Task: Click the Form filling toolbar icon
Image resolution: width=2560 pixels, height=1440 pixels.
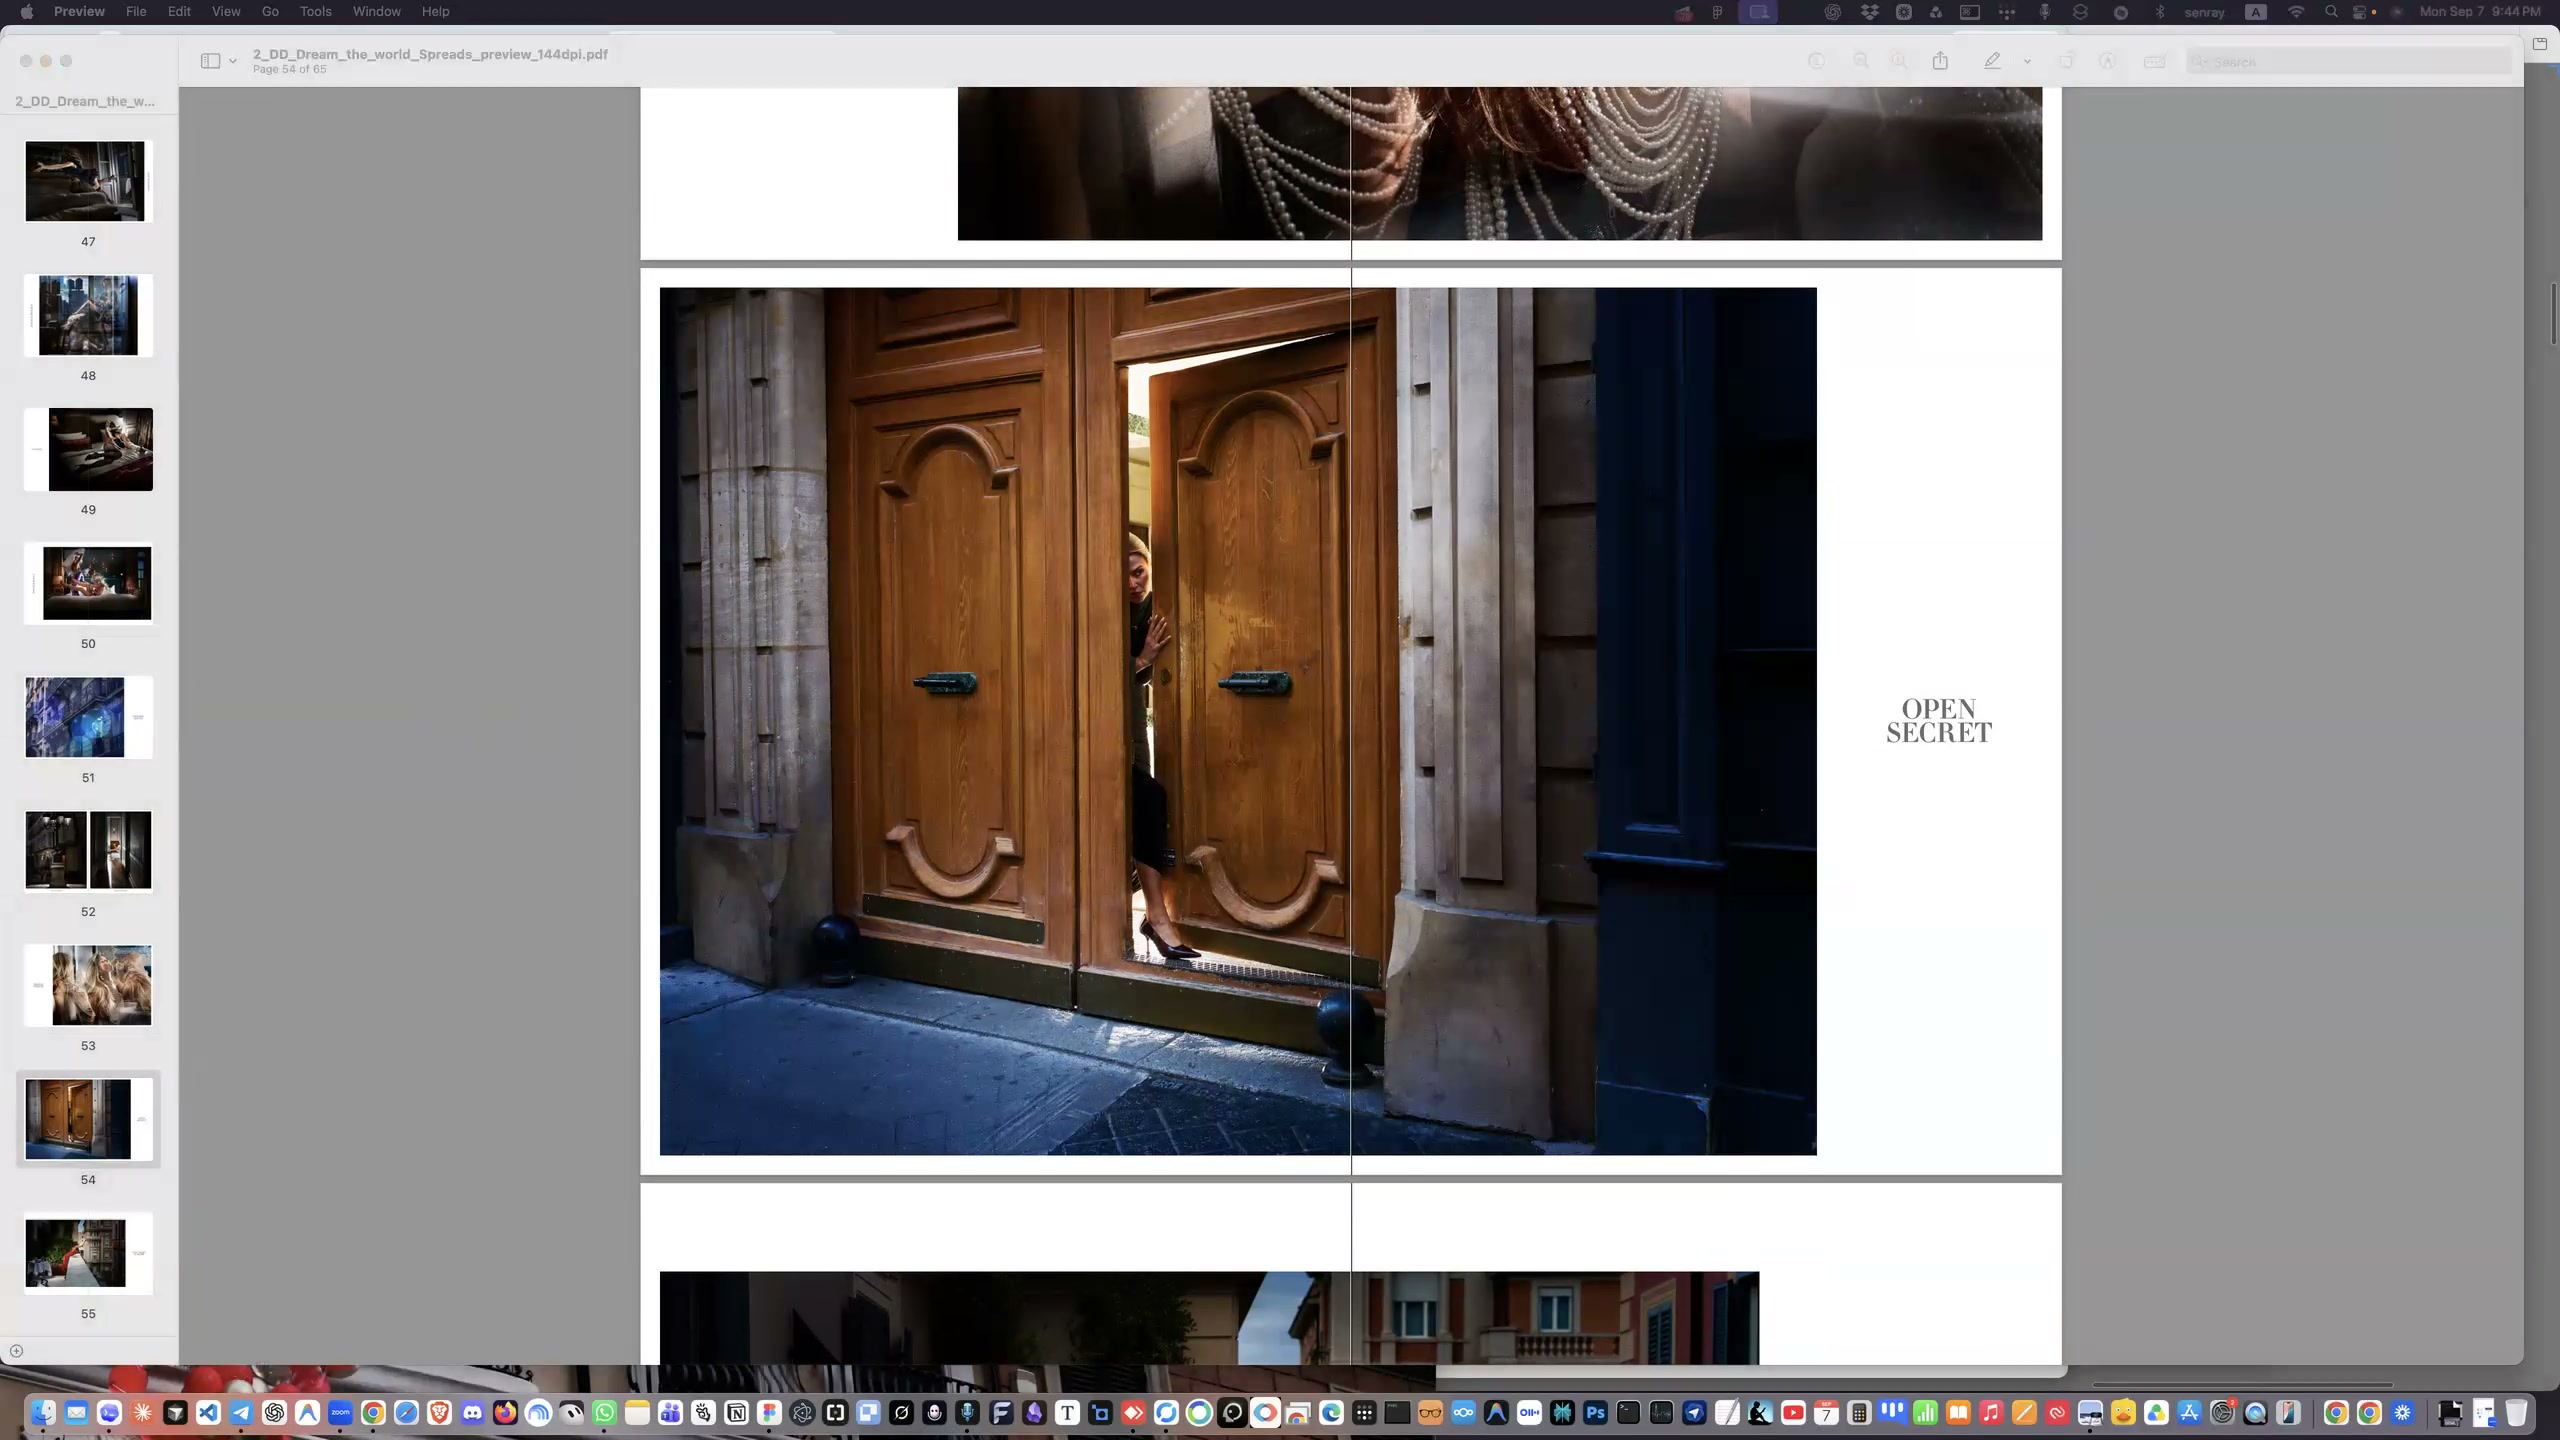Action: (x=2155, y=61)
